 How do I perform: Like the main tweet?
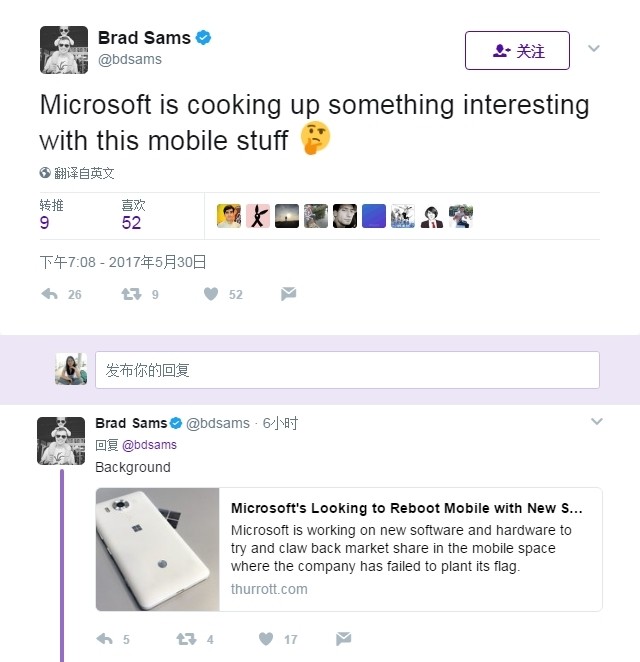click(211, 294)
